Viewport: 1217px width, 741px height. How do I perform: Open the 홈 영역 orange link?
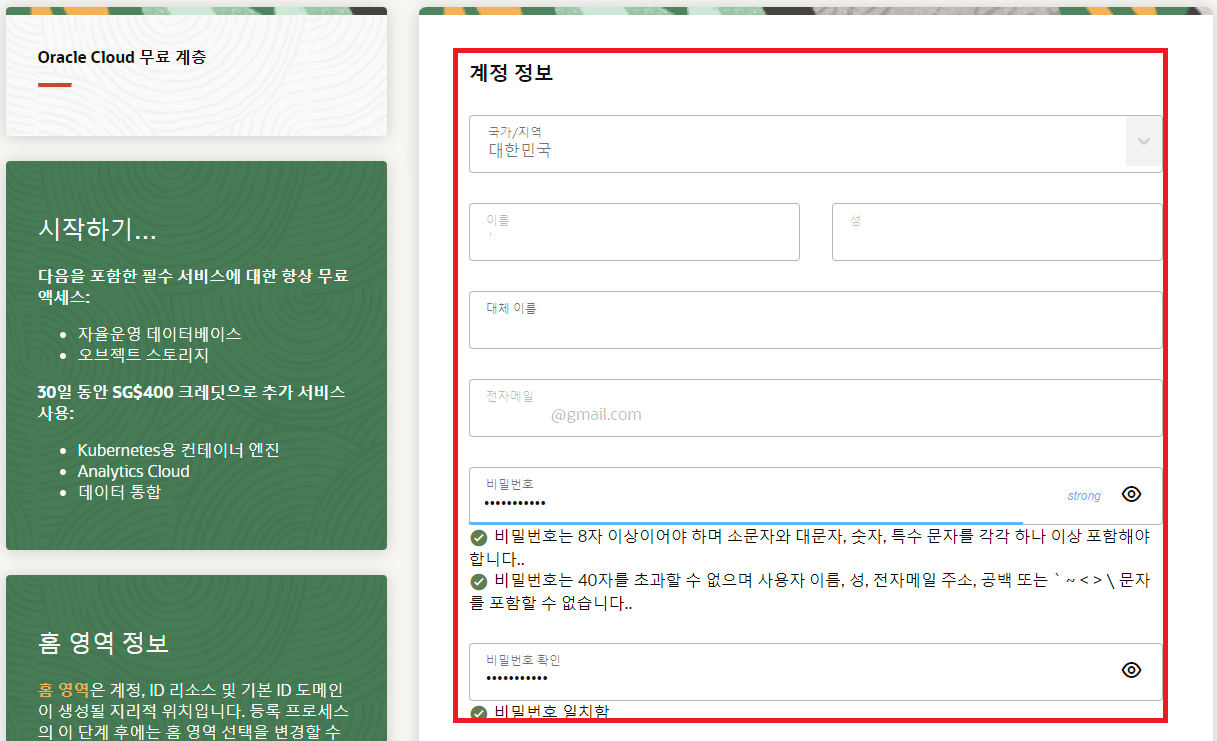[64, 689]
